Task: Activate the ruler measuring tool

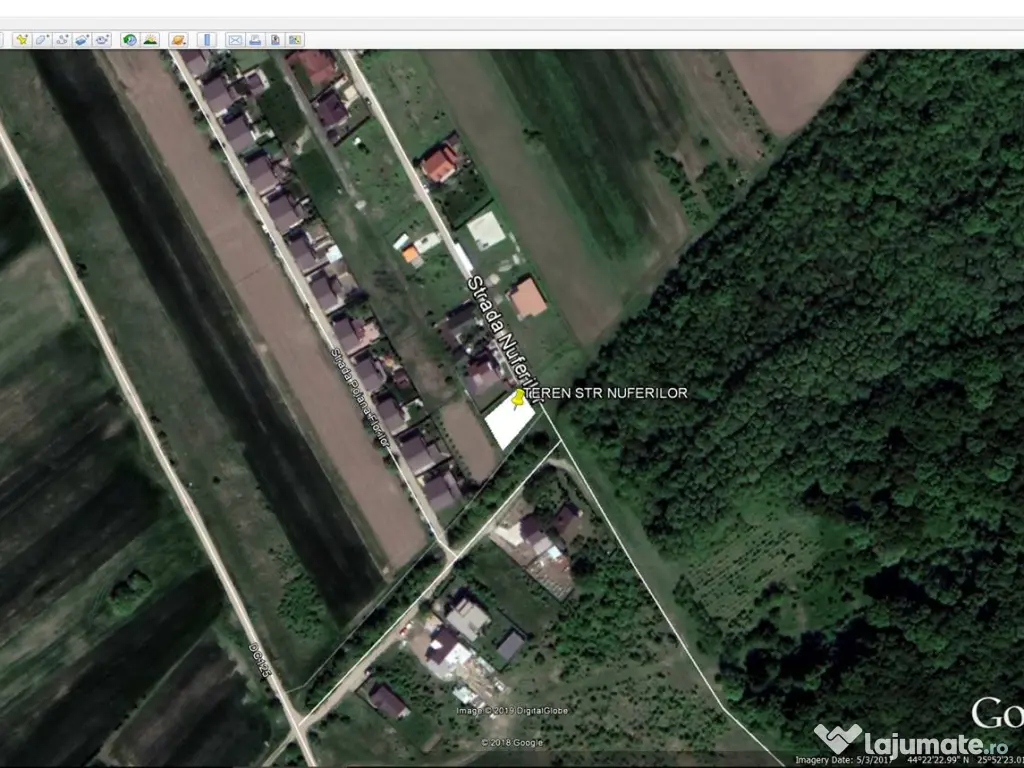Action: pos(207,40)
